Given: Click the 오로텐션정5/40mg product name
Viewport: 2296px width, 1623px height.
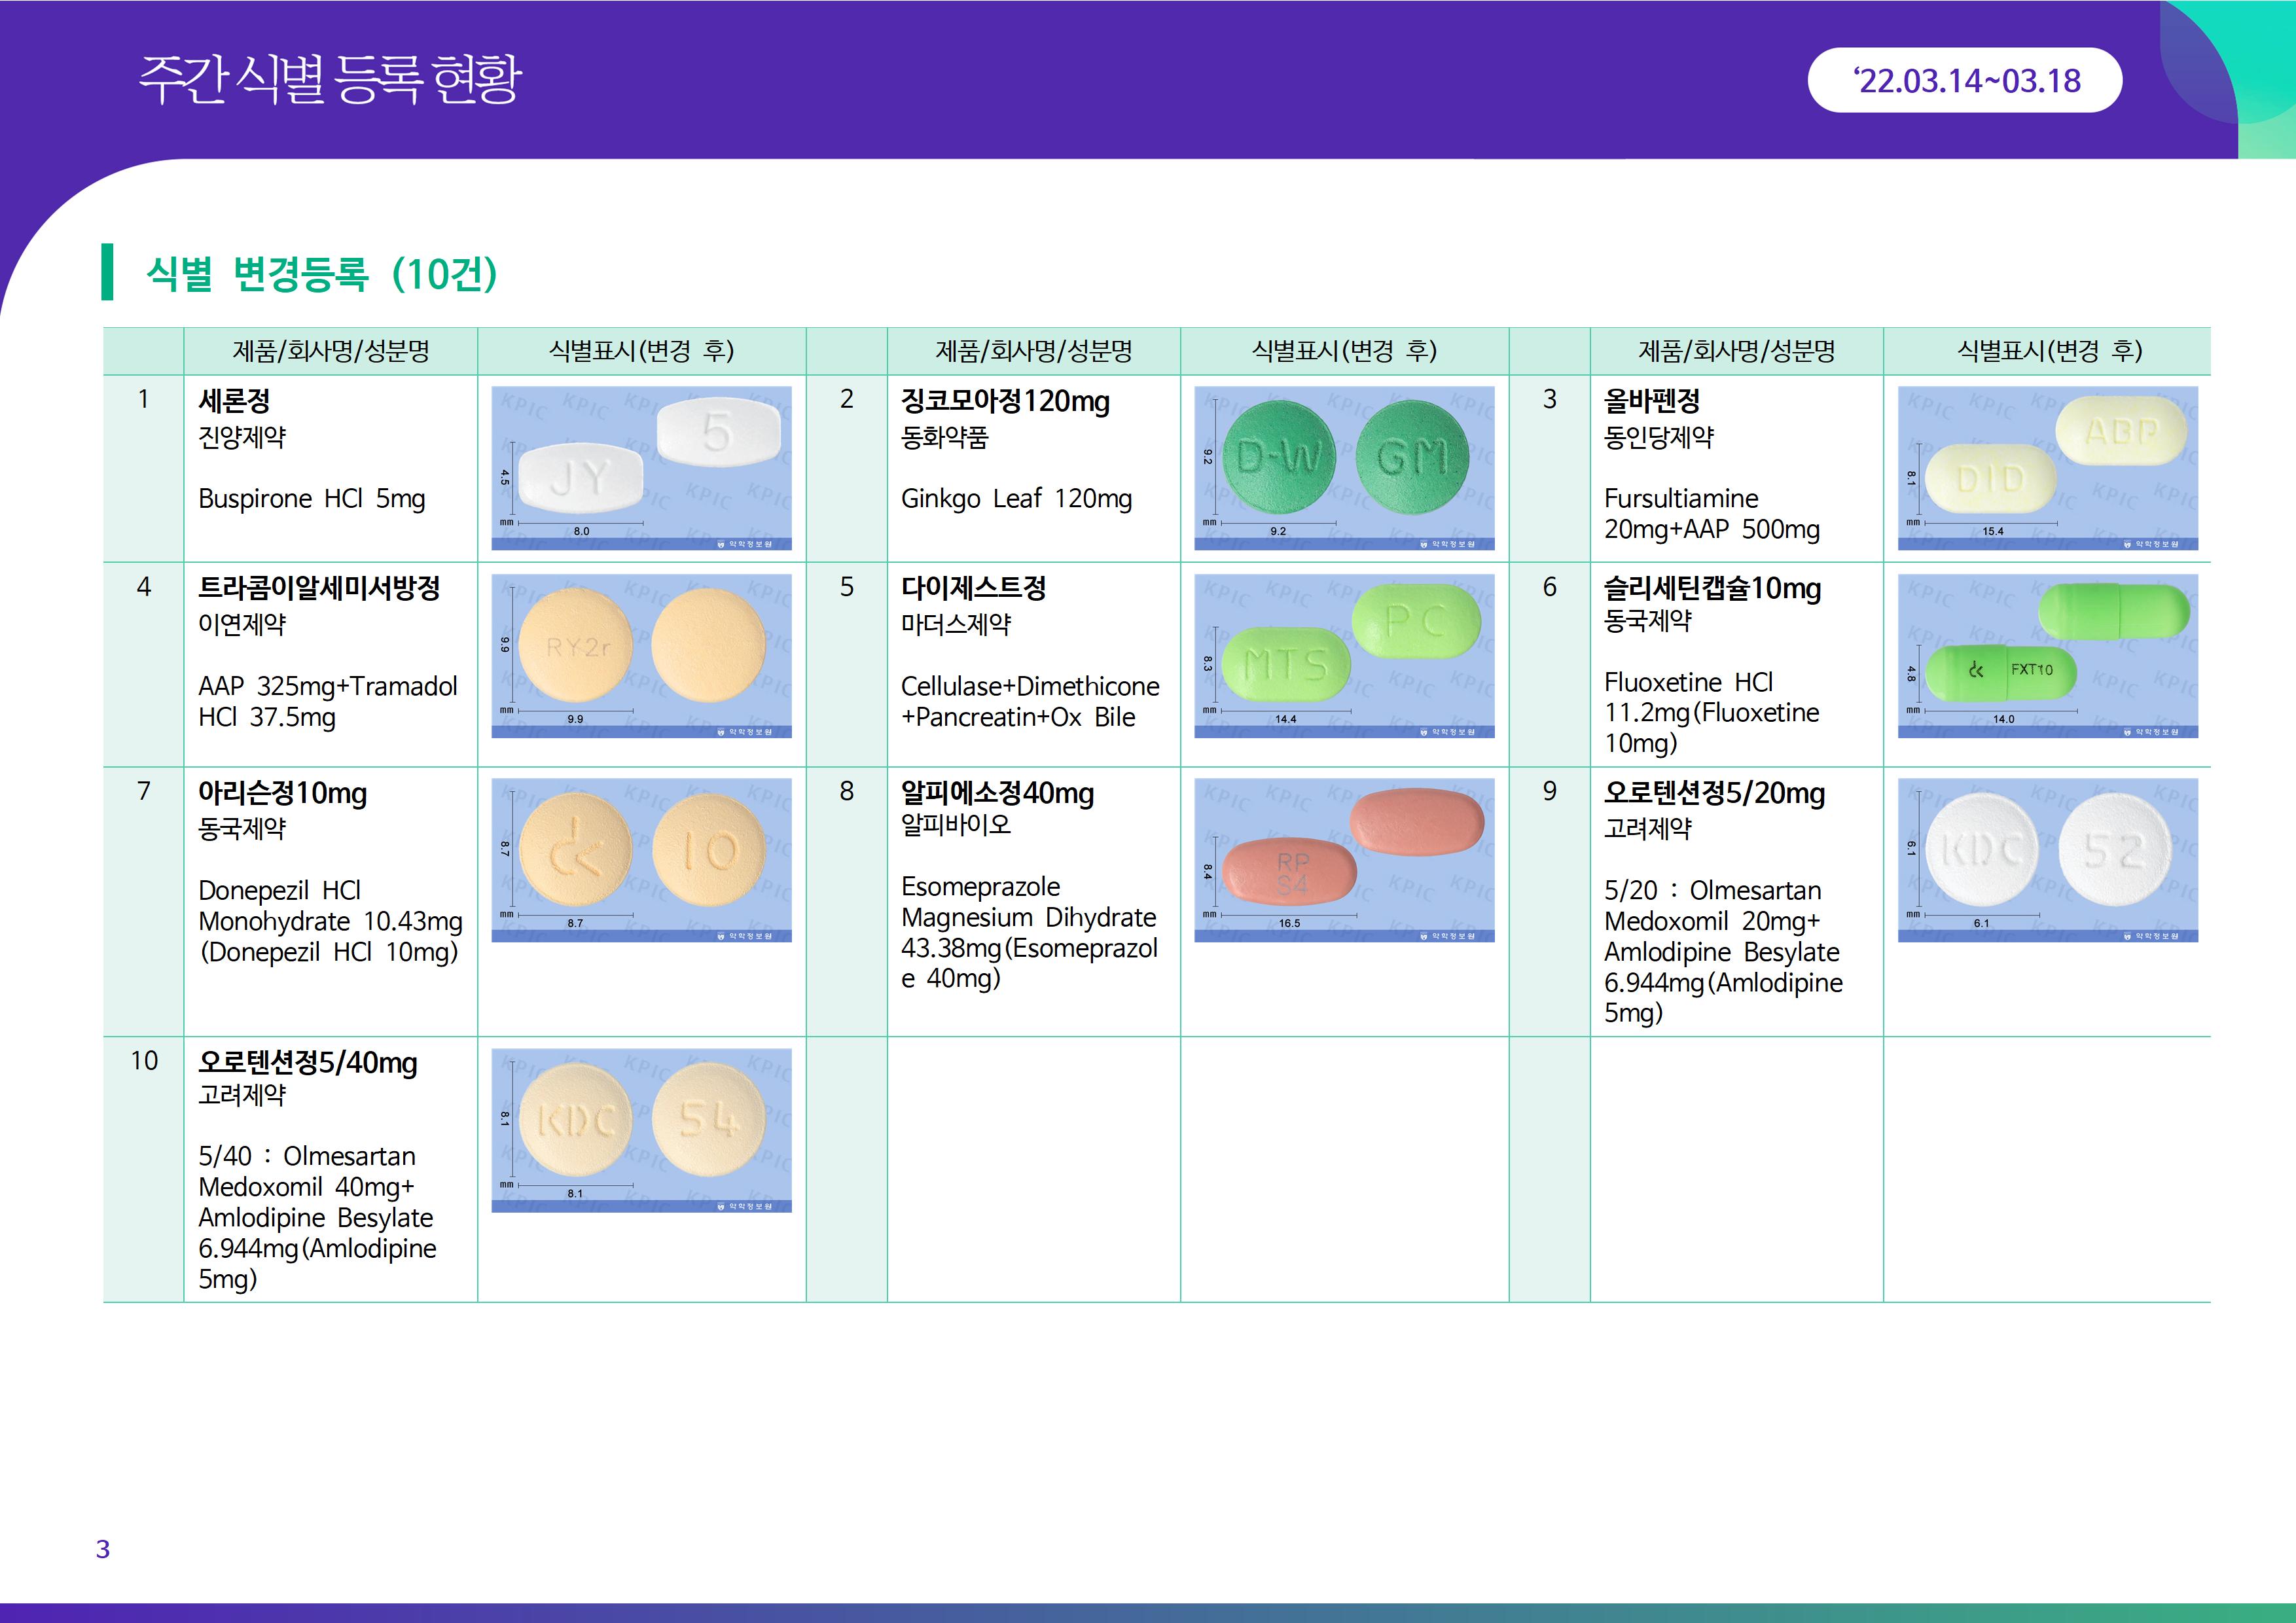Looking at the screenshot, I should (307, 1062).
